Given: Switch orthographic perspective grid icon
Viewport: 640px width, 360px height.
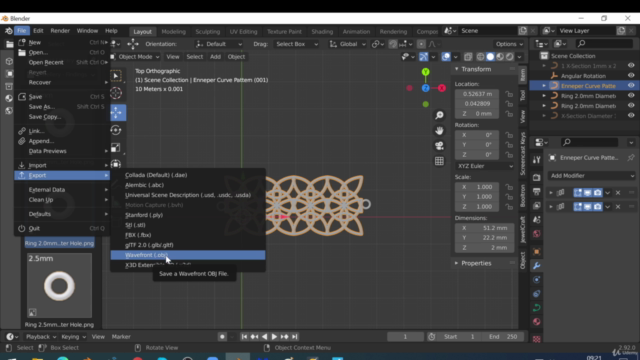Looking at the screenshot, I should (439, 161).
